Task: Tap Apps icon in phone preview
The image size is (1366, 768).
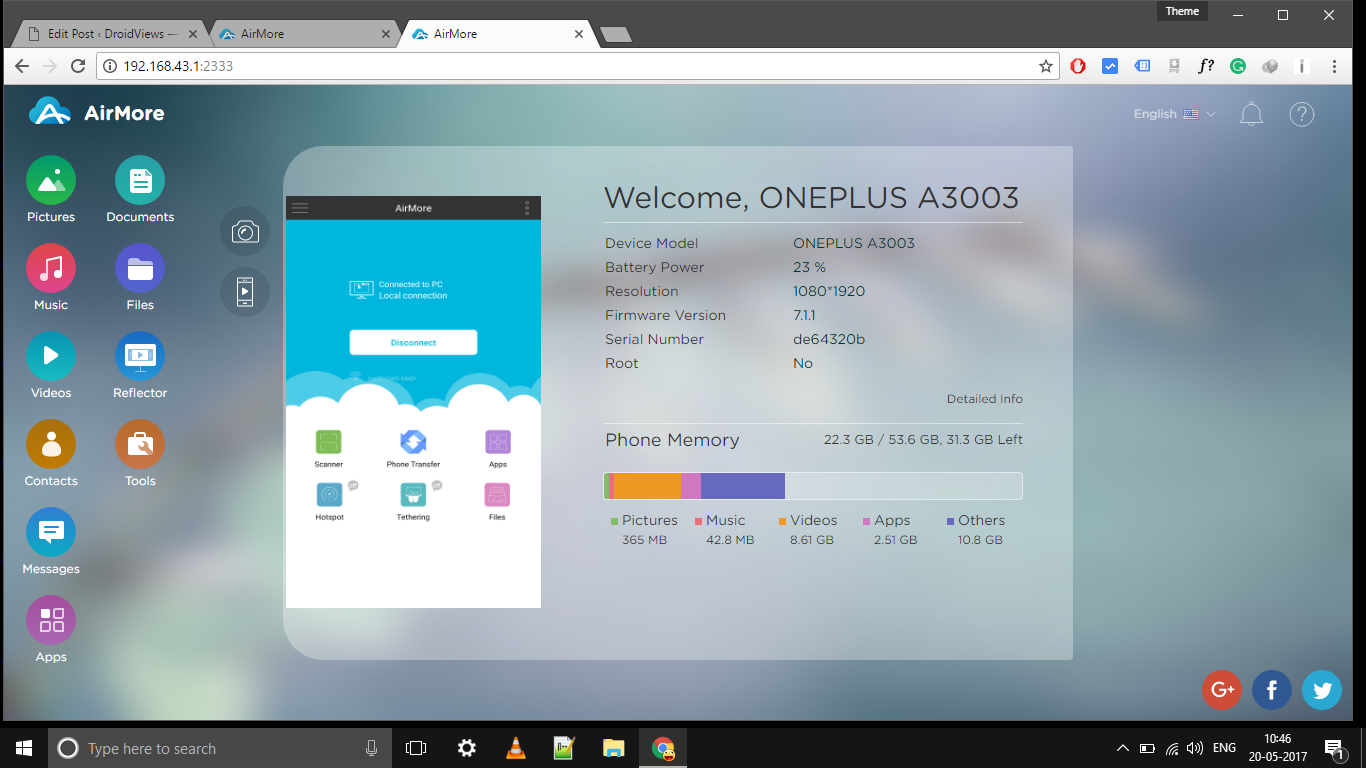Action: coord(498,442)
